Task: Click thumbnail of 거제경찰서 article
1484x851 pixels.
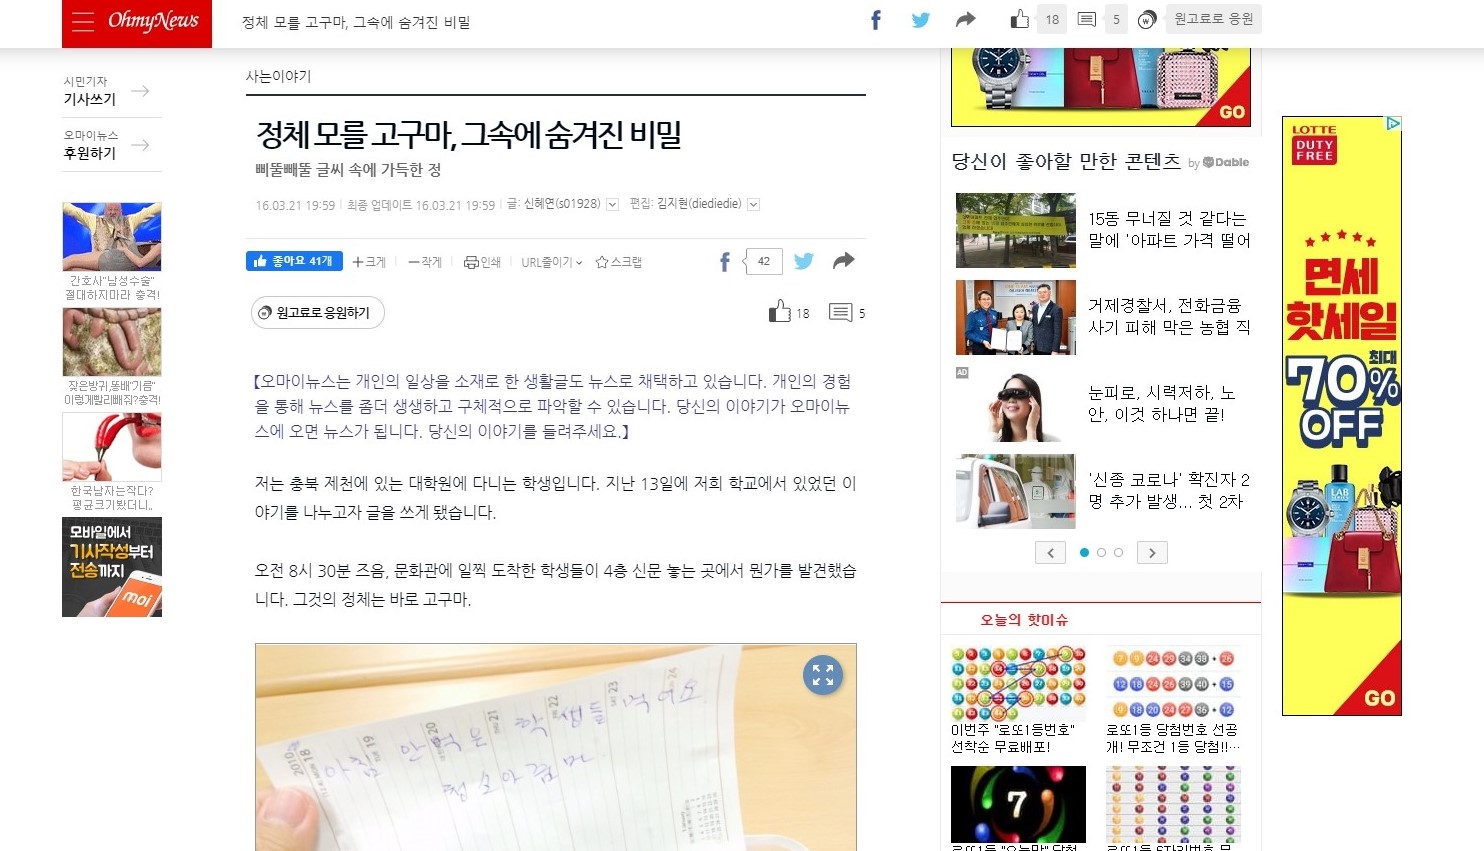Action: (1016, 317)
